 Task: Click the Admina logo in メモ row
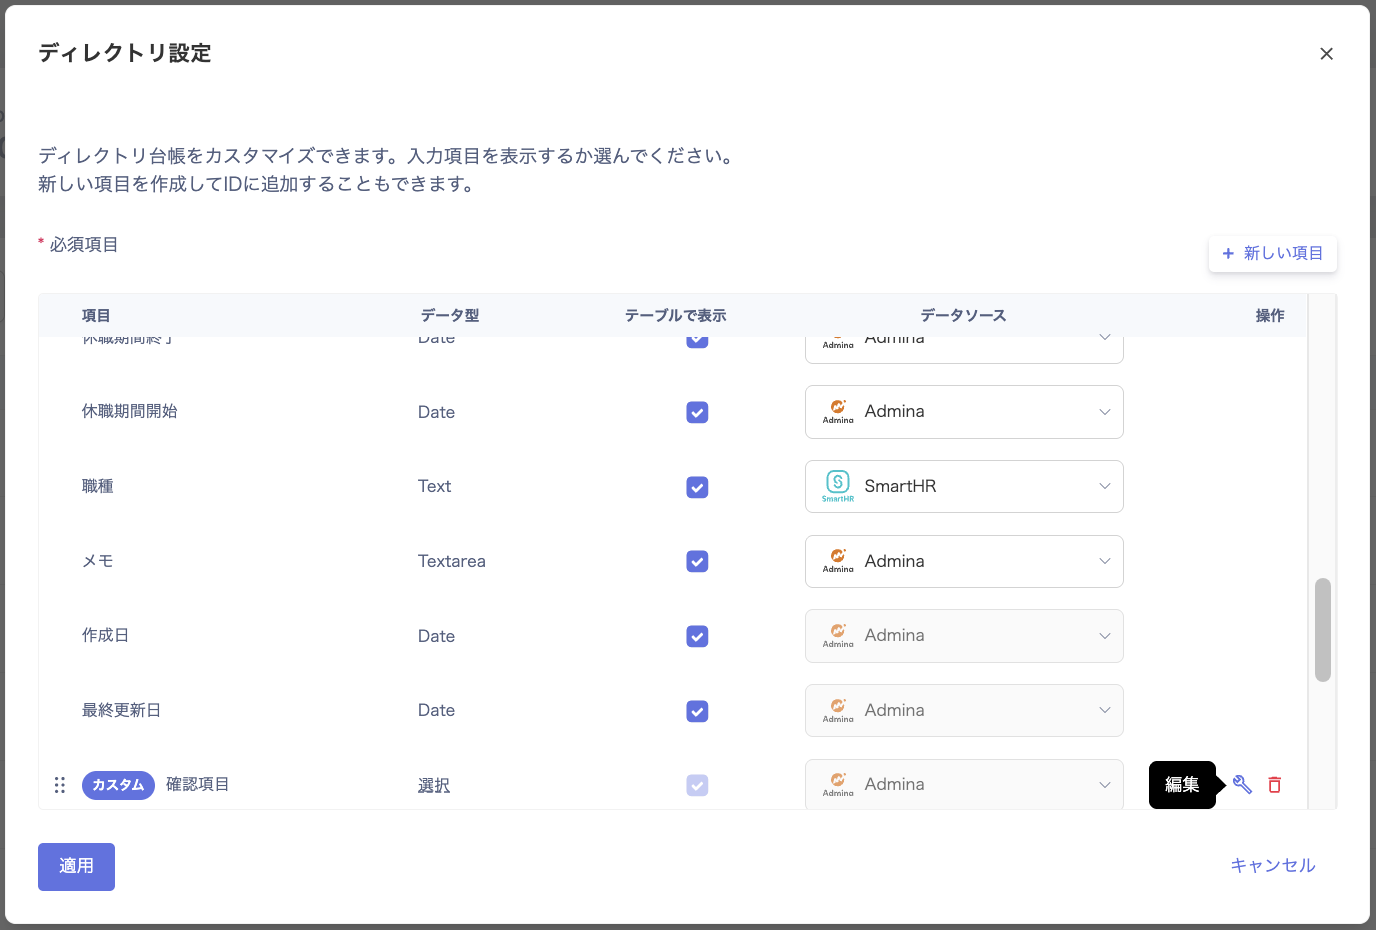pyautogui.click(x=838, y=560)
